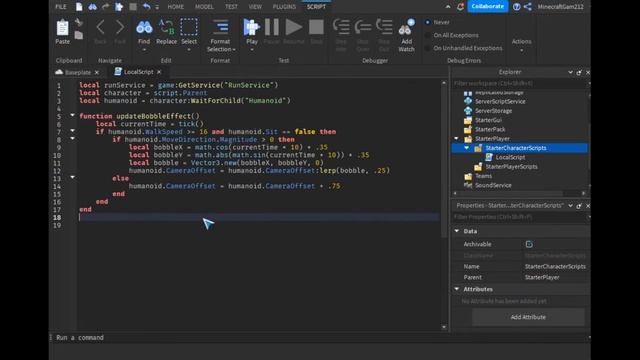
Task: Click the Undo arrow in title bar
Action: point(147,7)
